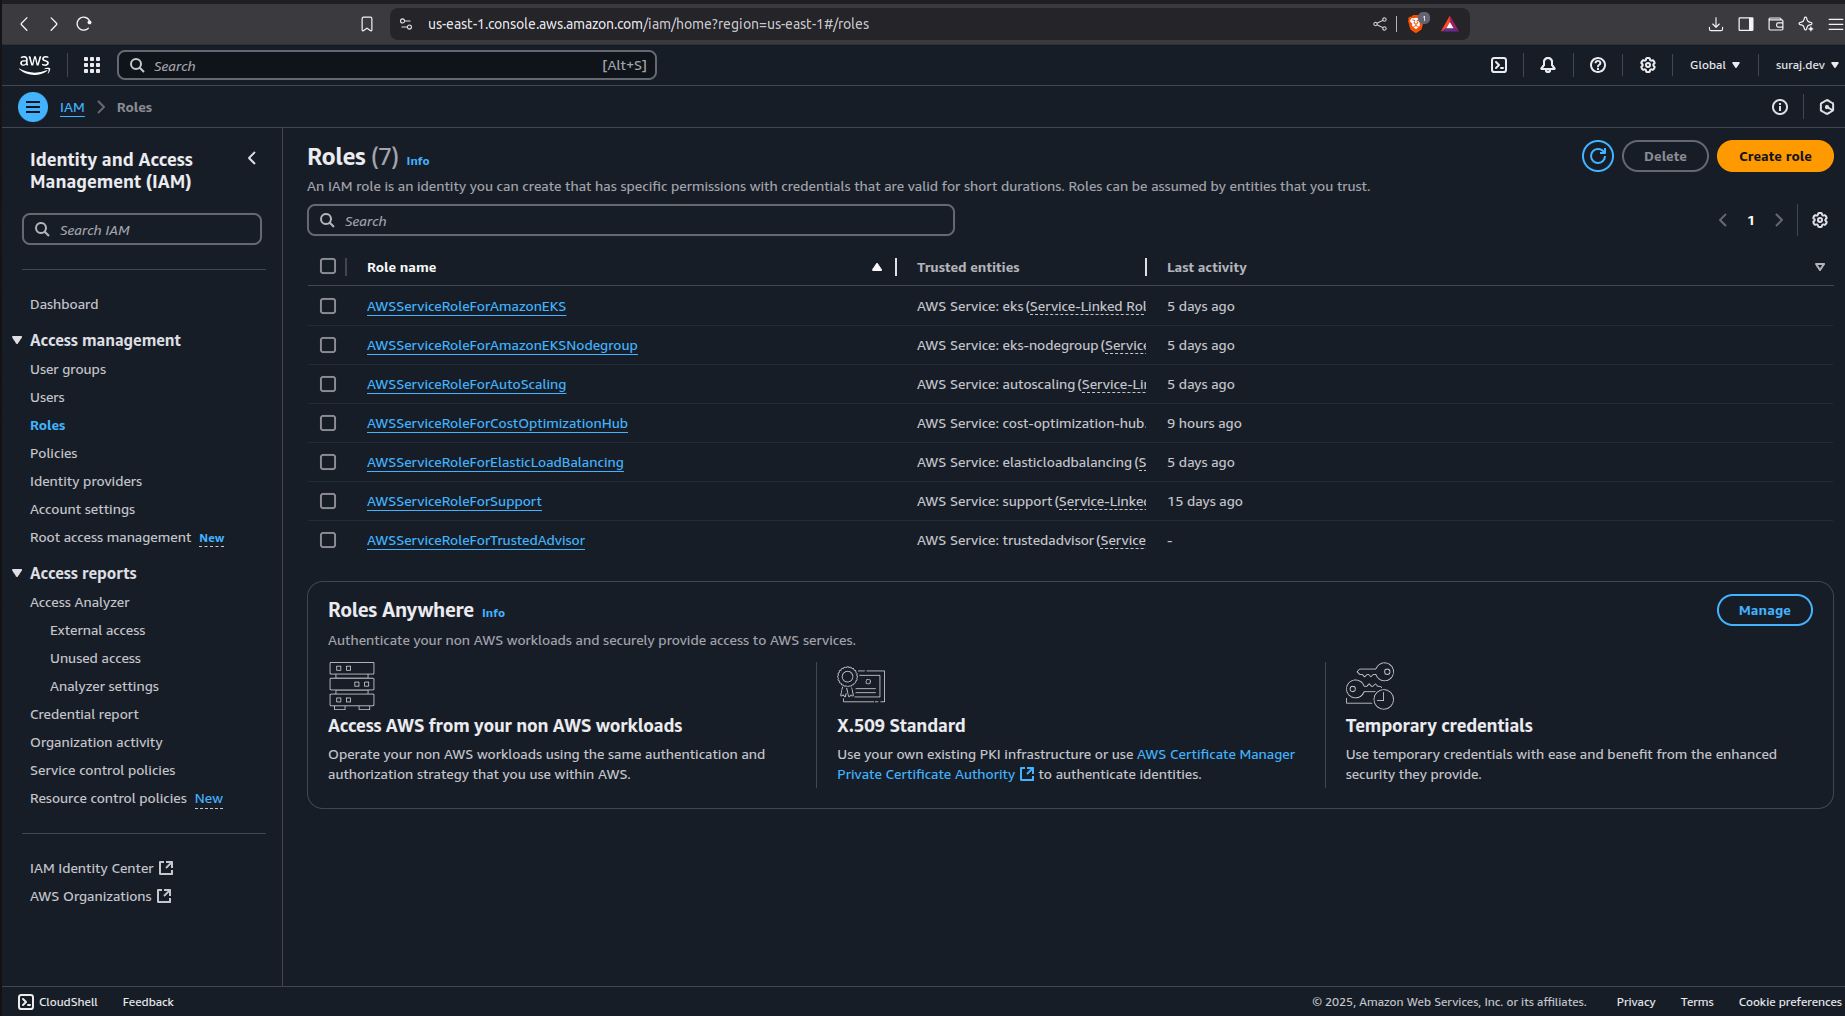
Task: Toggle the IAM side navigation hamburger icon
Action: coord(33,107)
